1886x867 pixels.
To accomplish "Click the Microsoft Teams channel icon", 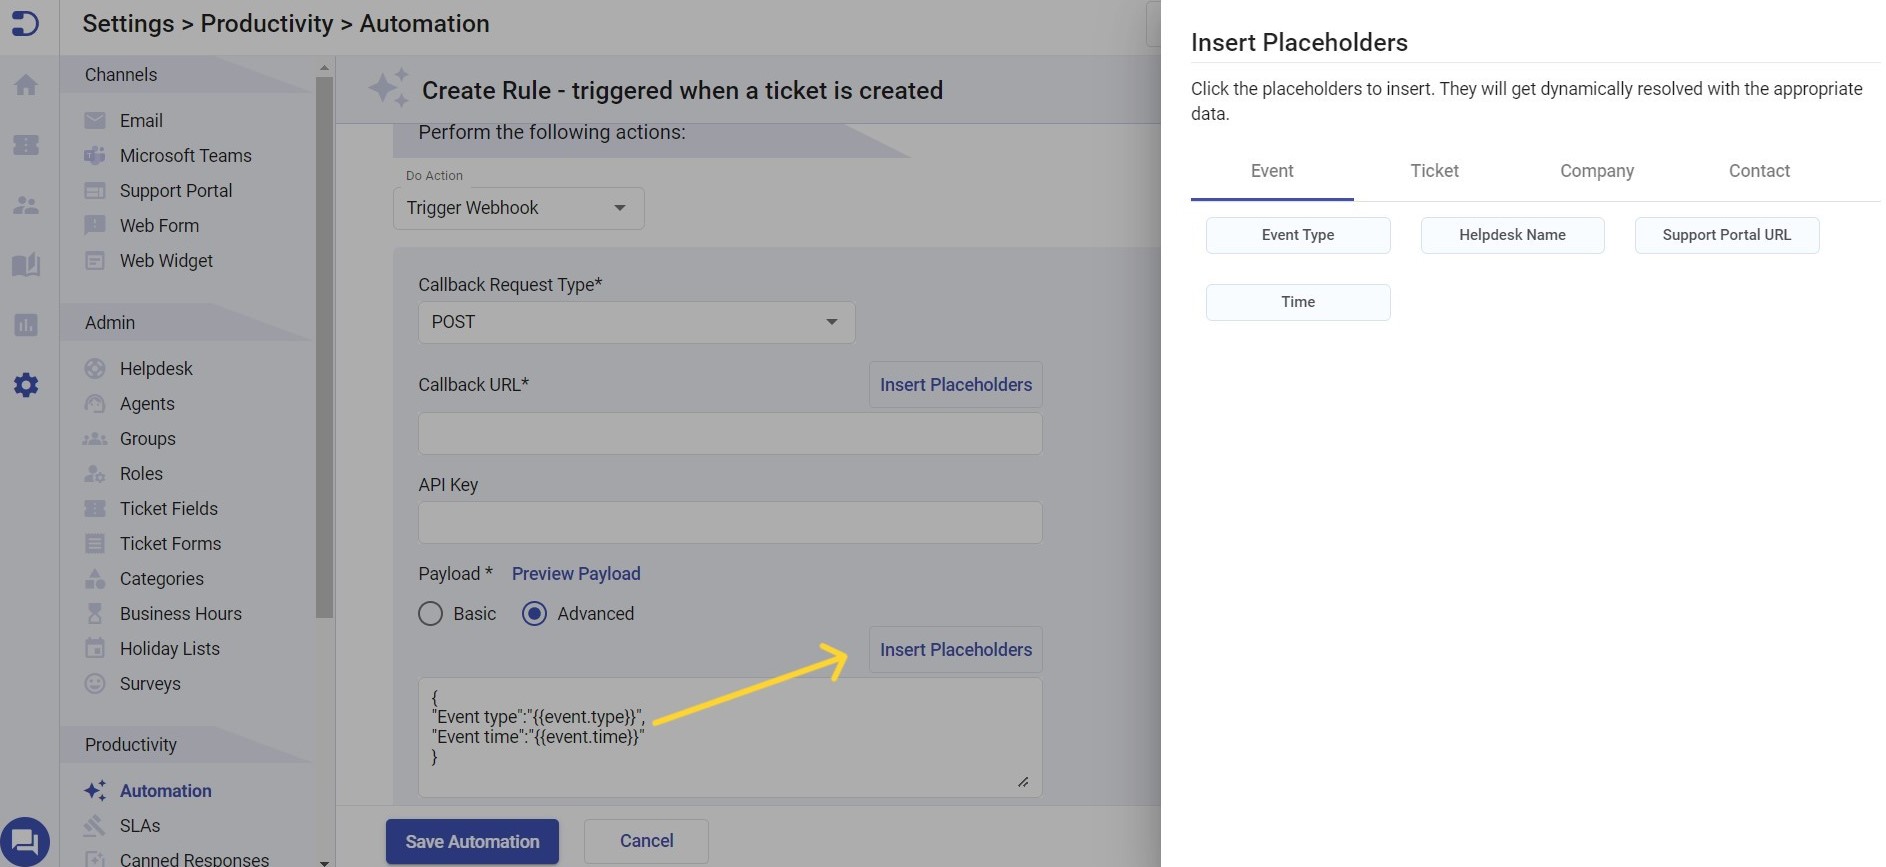I will 95,155.
